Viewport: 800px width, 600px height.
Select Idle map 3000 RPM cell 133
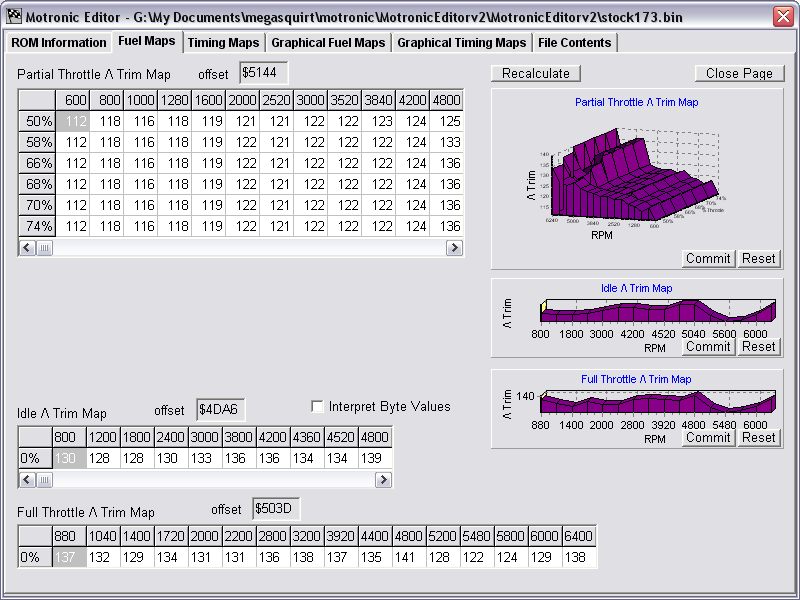tap(205, 458)
